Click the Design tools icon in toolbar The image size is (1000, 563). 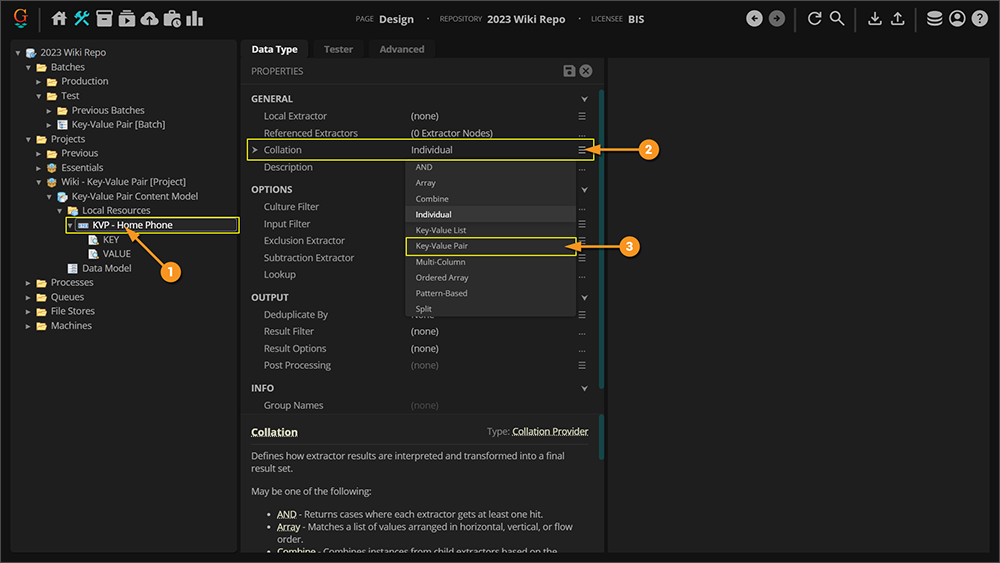click(82, 18)
